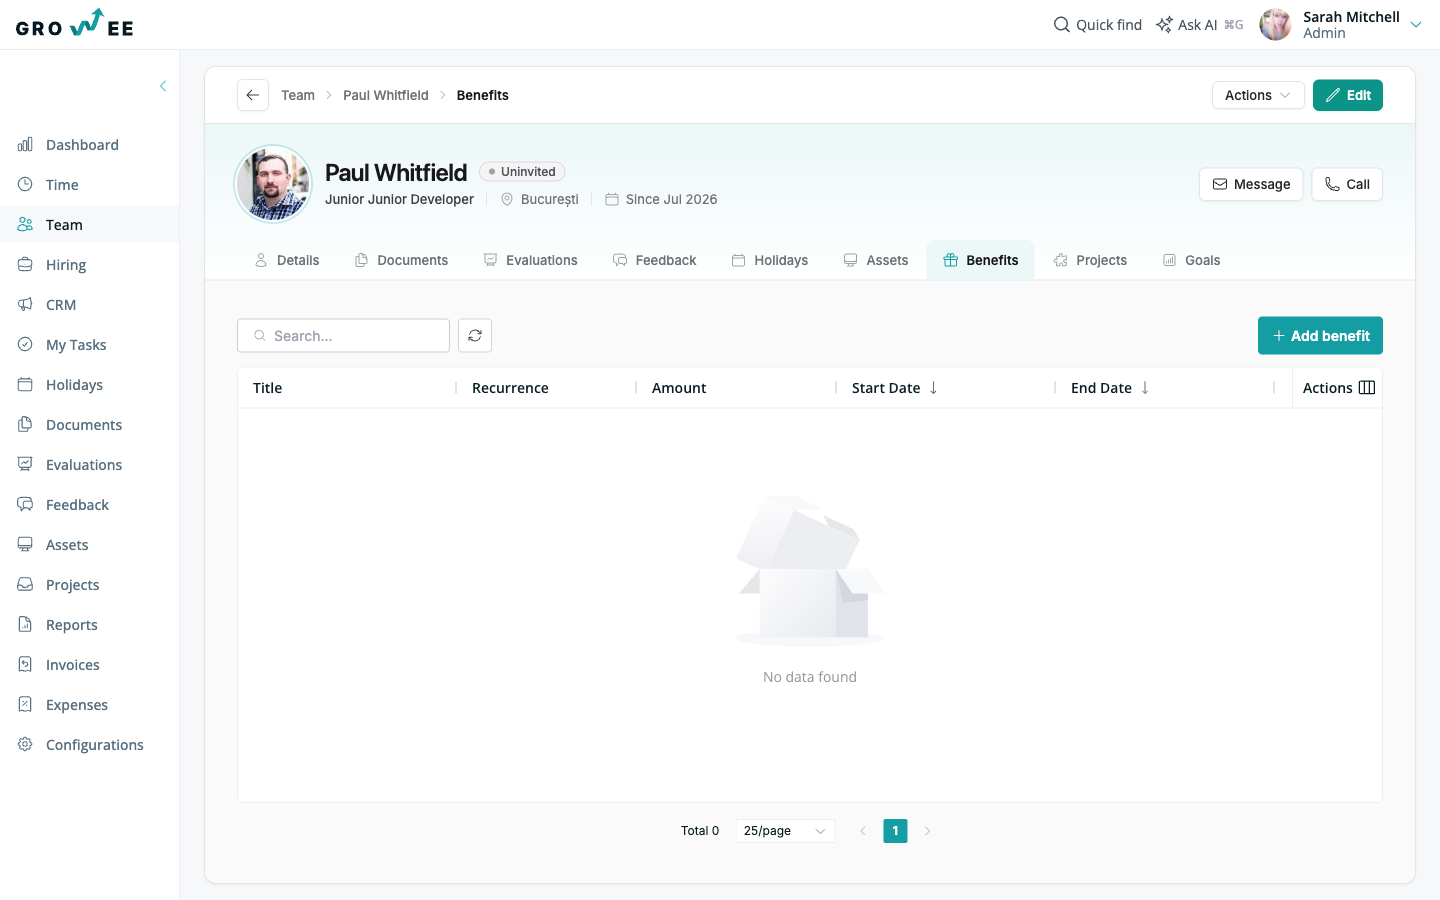Open the sidebar Documents icon
Image resolution: width=1440 pixels, height=900 pixels.
[25, 425]
